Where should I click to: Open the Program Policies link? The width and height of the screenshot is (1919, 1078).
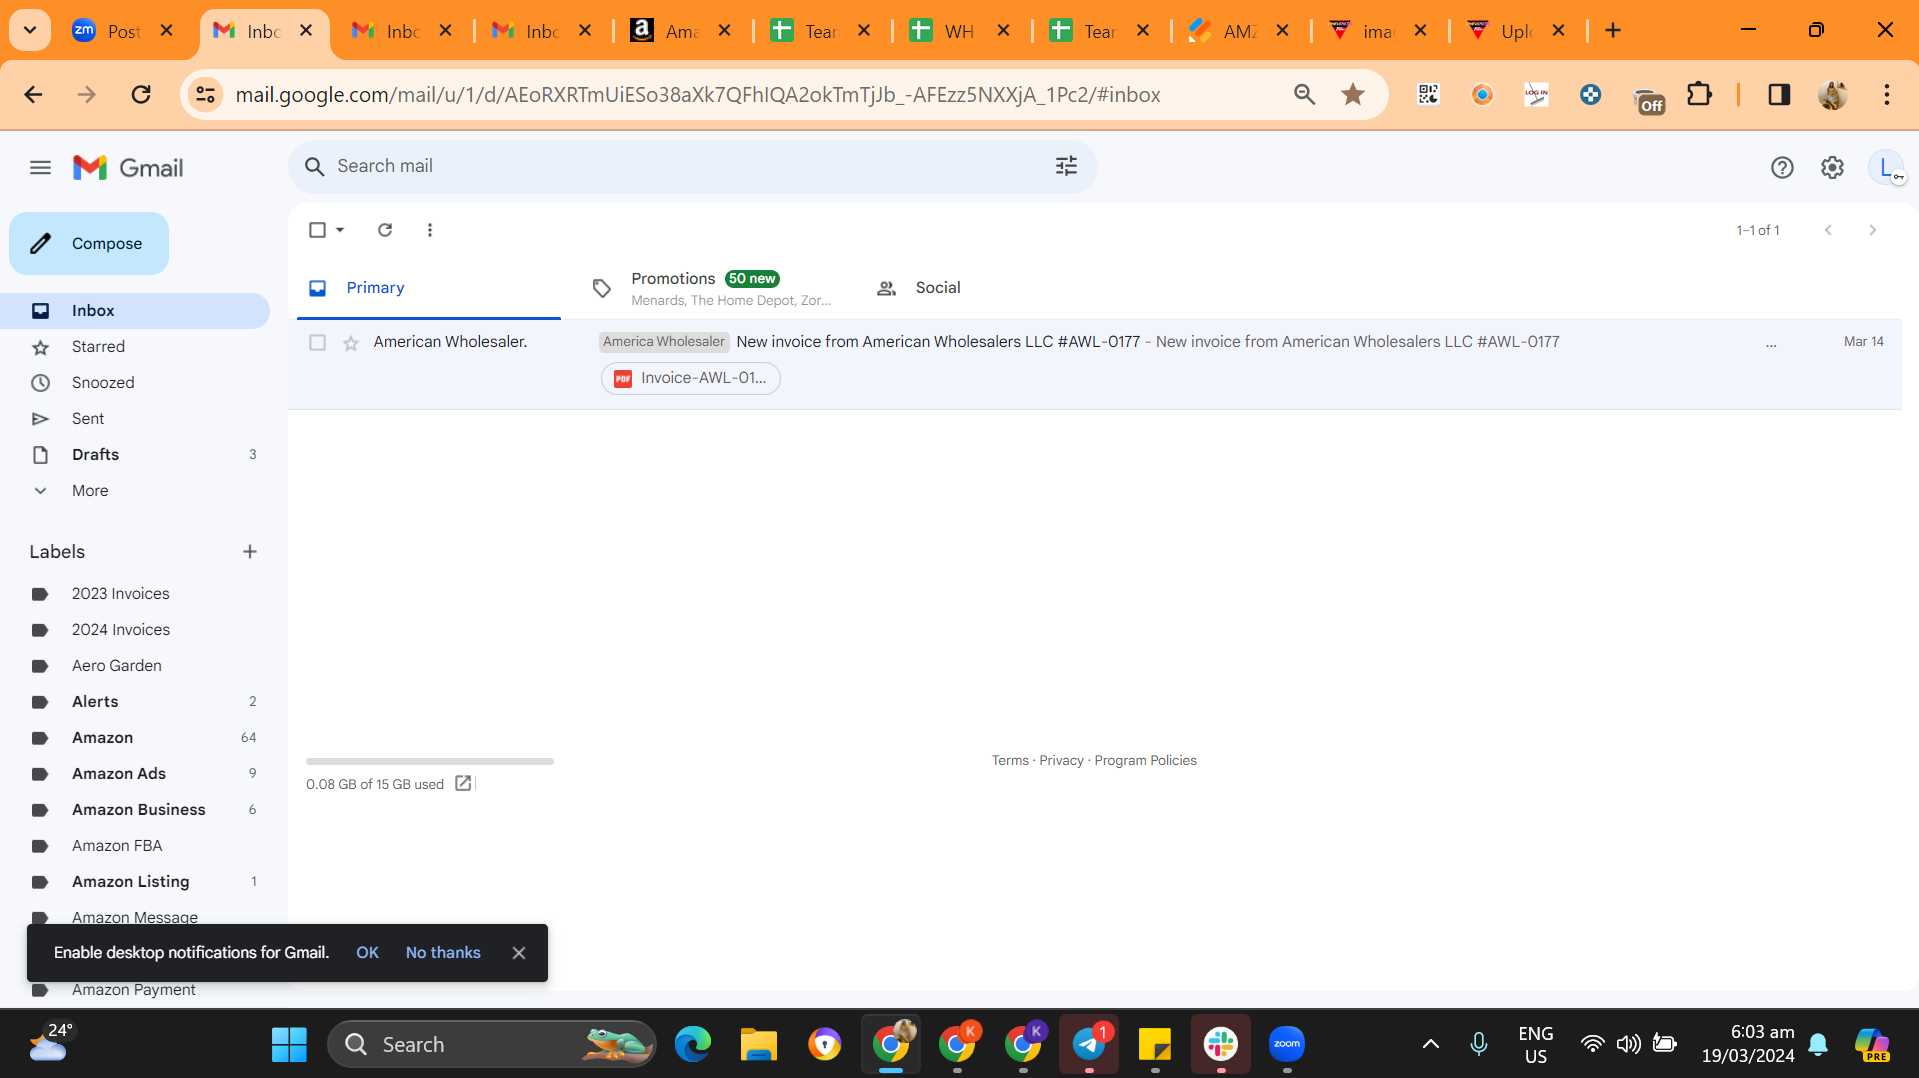click(1145, 761)
